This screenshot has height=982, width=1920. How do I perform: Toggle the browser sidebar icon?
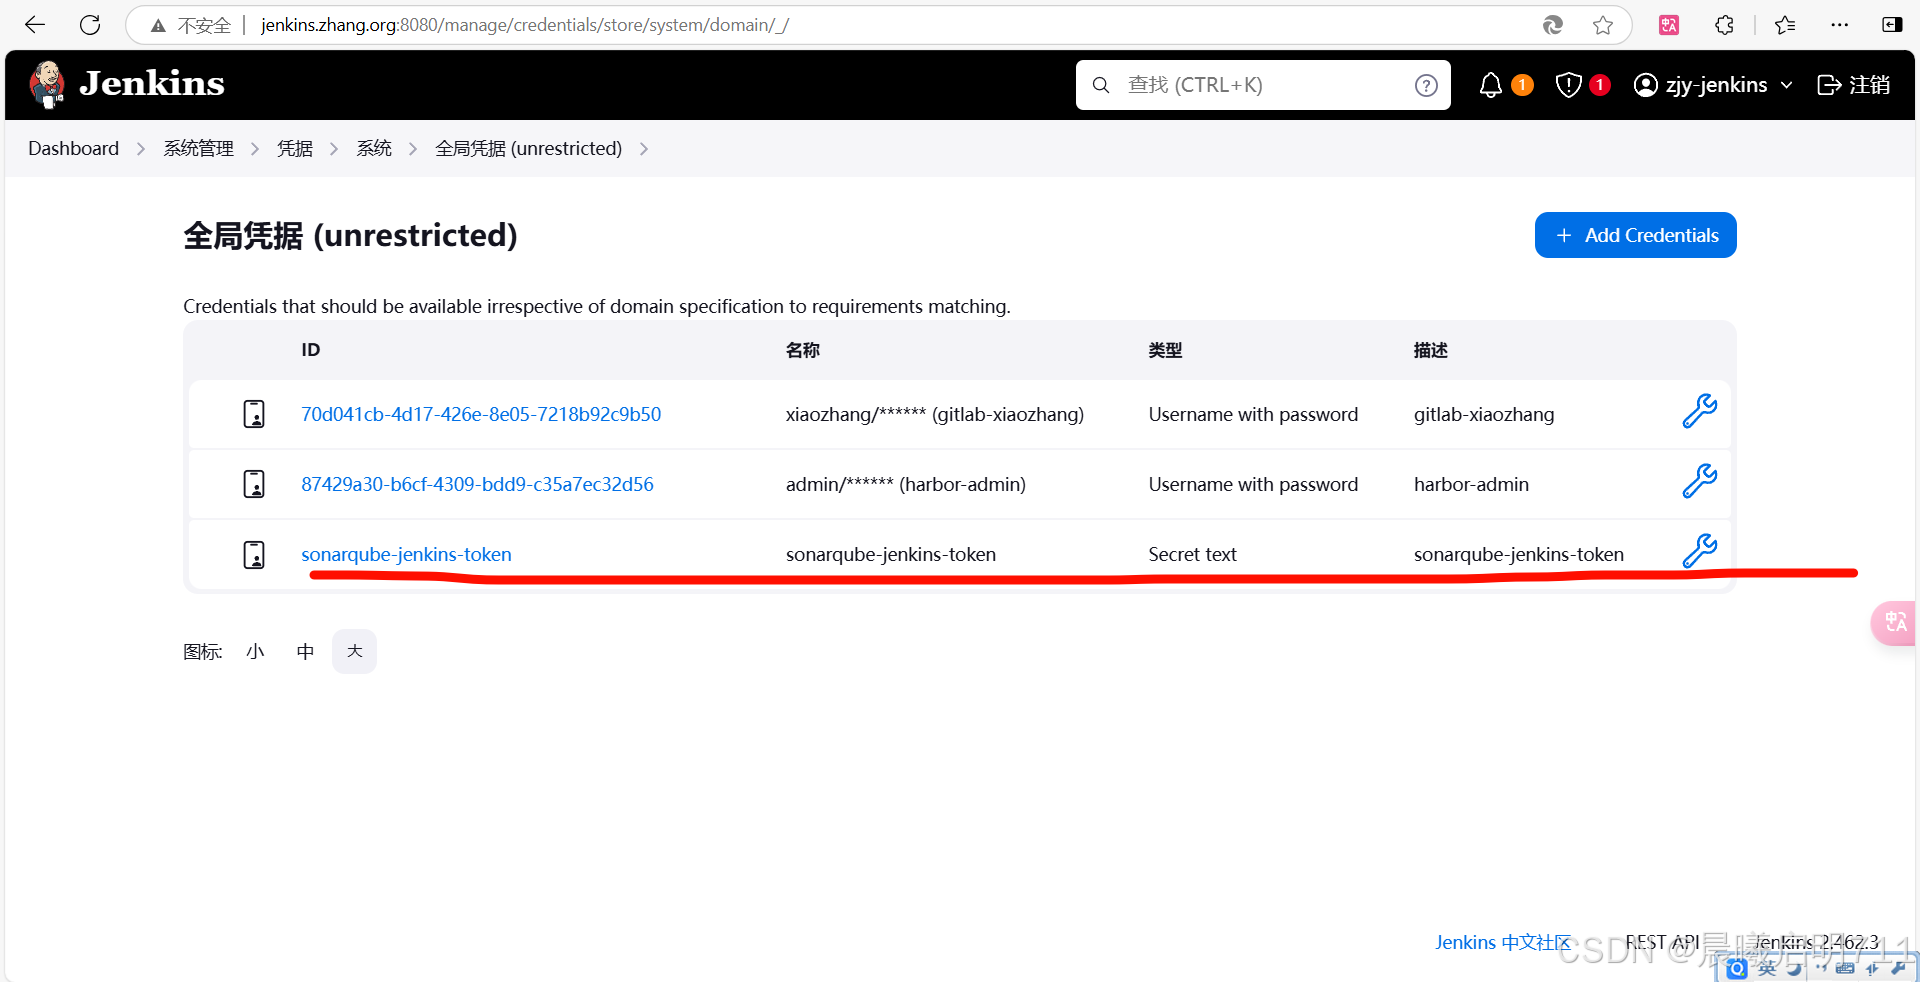(x=1892, y=25)
